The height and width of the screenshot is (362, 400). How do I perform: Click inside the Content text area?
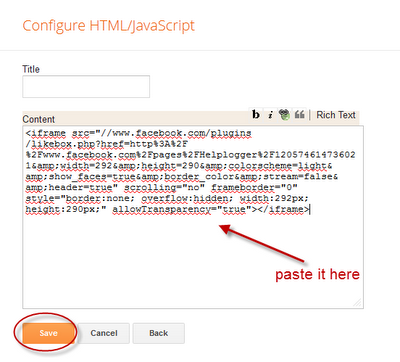[x=193, y=217]
